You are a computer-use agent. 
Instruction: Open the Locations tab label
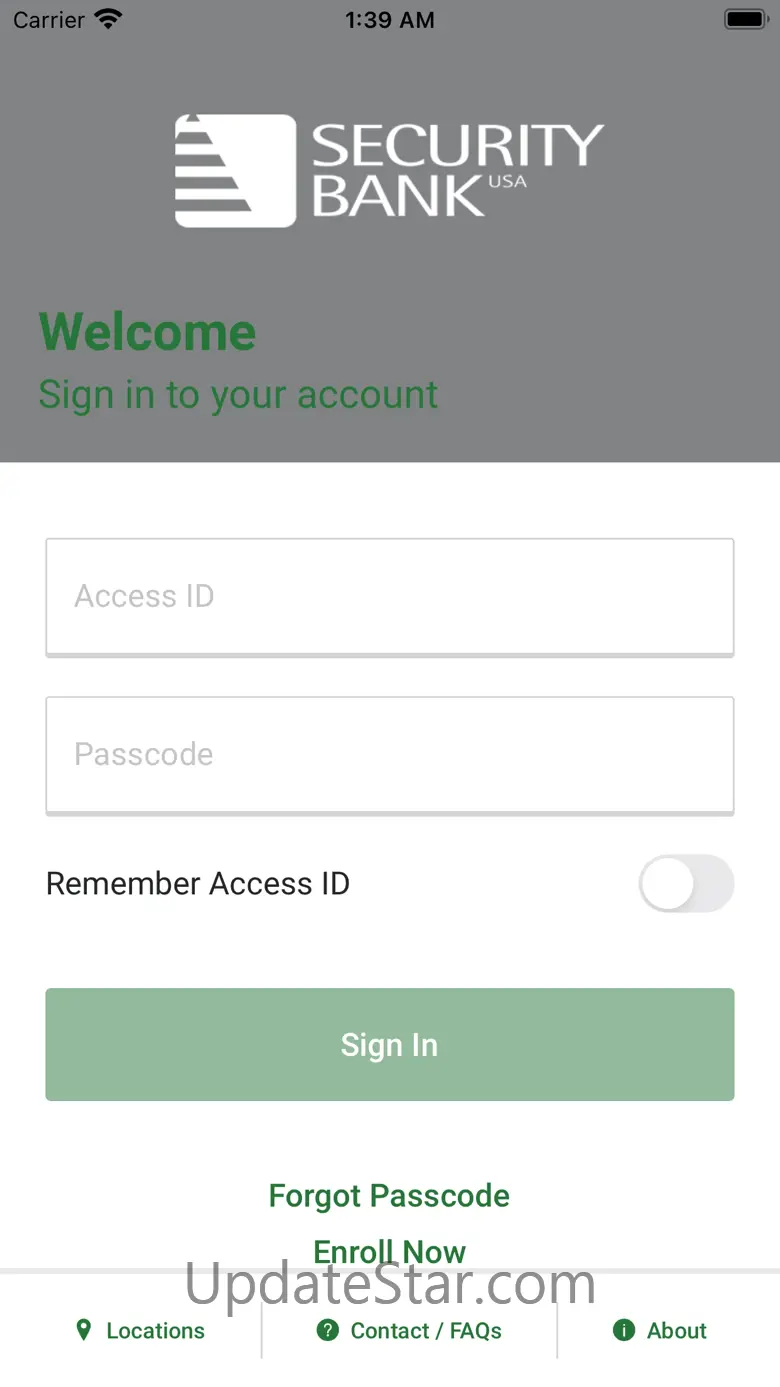point(155,1331)
